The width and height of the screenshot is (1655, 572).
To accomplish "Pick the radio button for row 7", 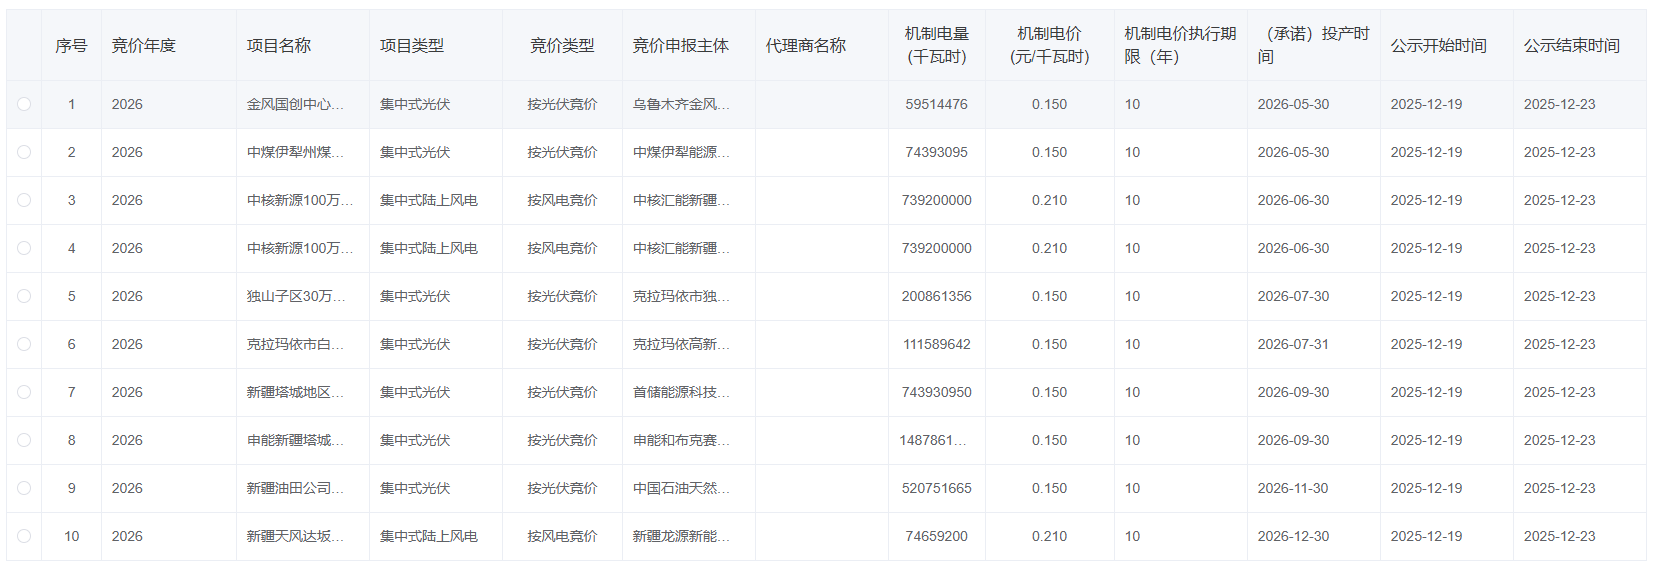I will (24, 392).
